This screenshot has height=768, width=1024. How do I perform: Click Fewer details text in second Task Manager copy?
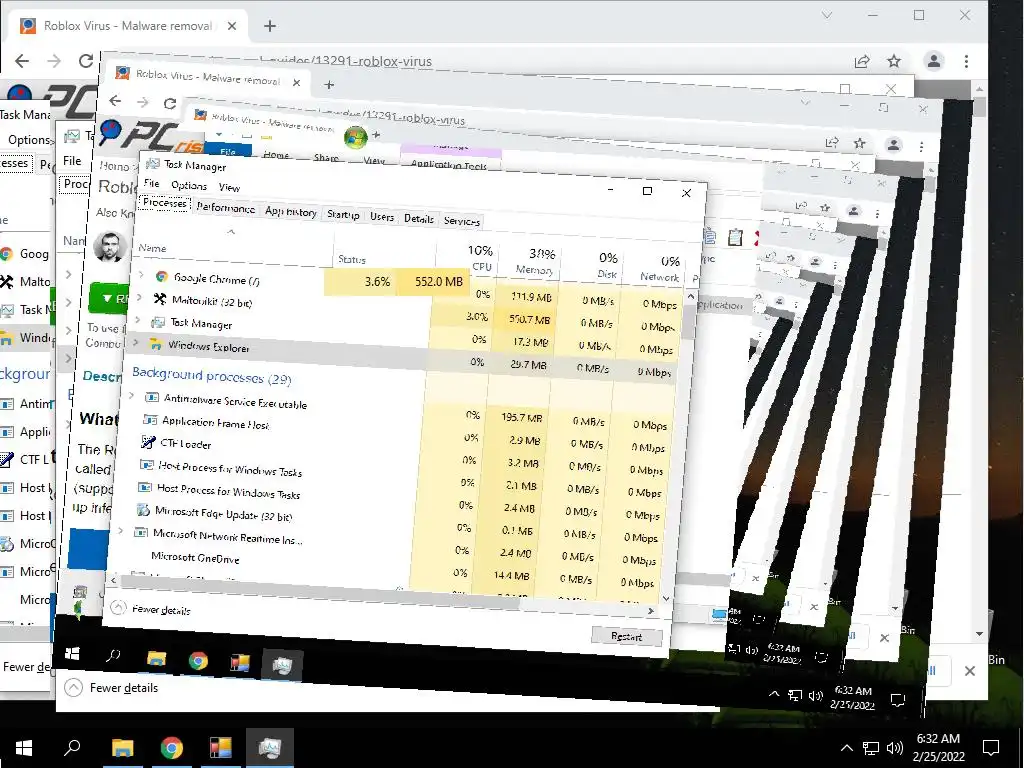pyautogui.click(x=123, y=688)
